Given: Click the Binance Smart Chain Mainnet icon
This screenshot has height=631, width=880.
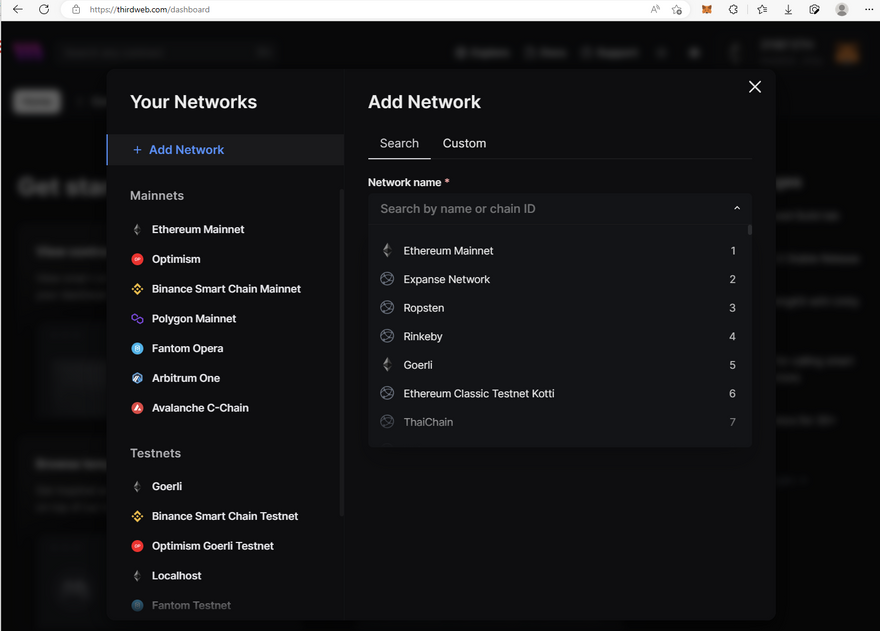Looking at the screenshot, I should tap(137, 289).
